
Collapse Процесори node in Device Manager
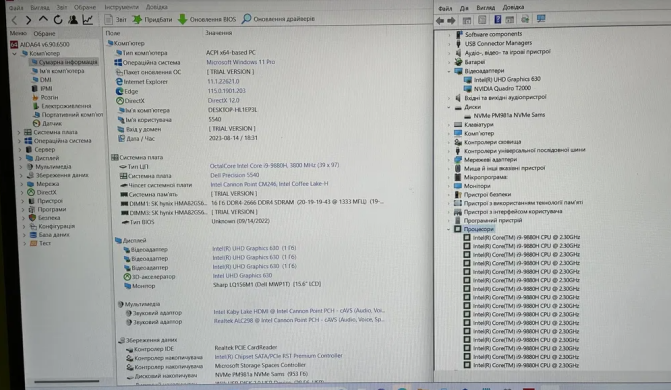[x=448, y=229]
